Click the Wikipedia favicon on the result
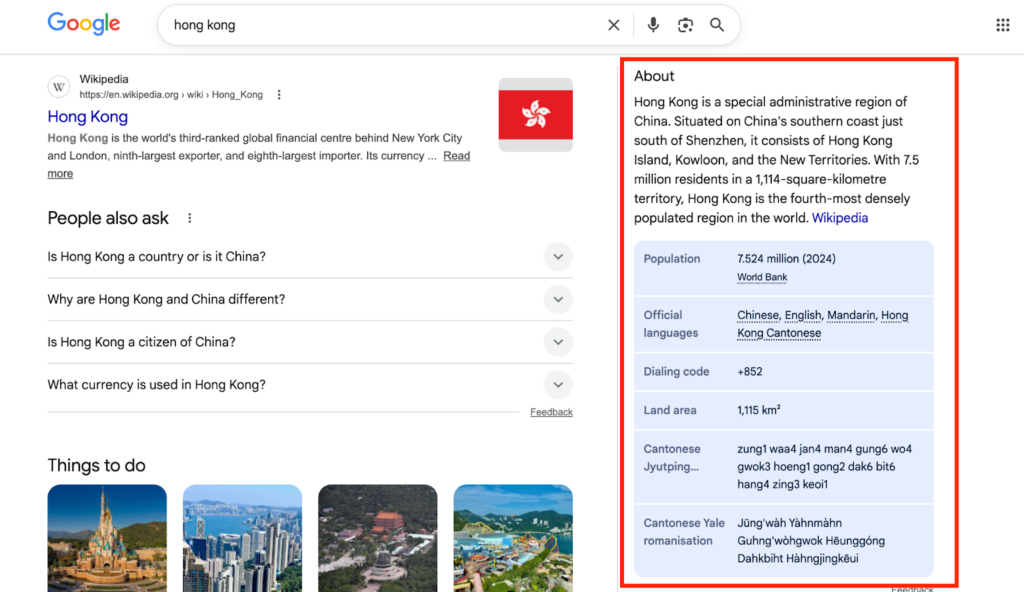 click(59, 87)
